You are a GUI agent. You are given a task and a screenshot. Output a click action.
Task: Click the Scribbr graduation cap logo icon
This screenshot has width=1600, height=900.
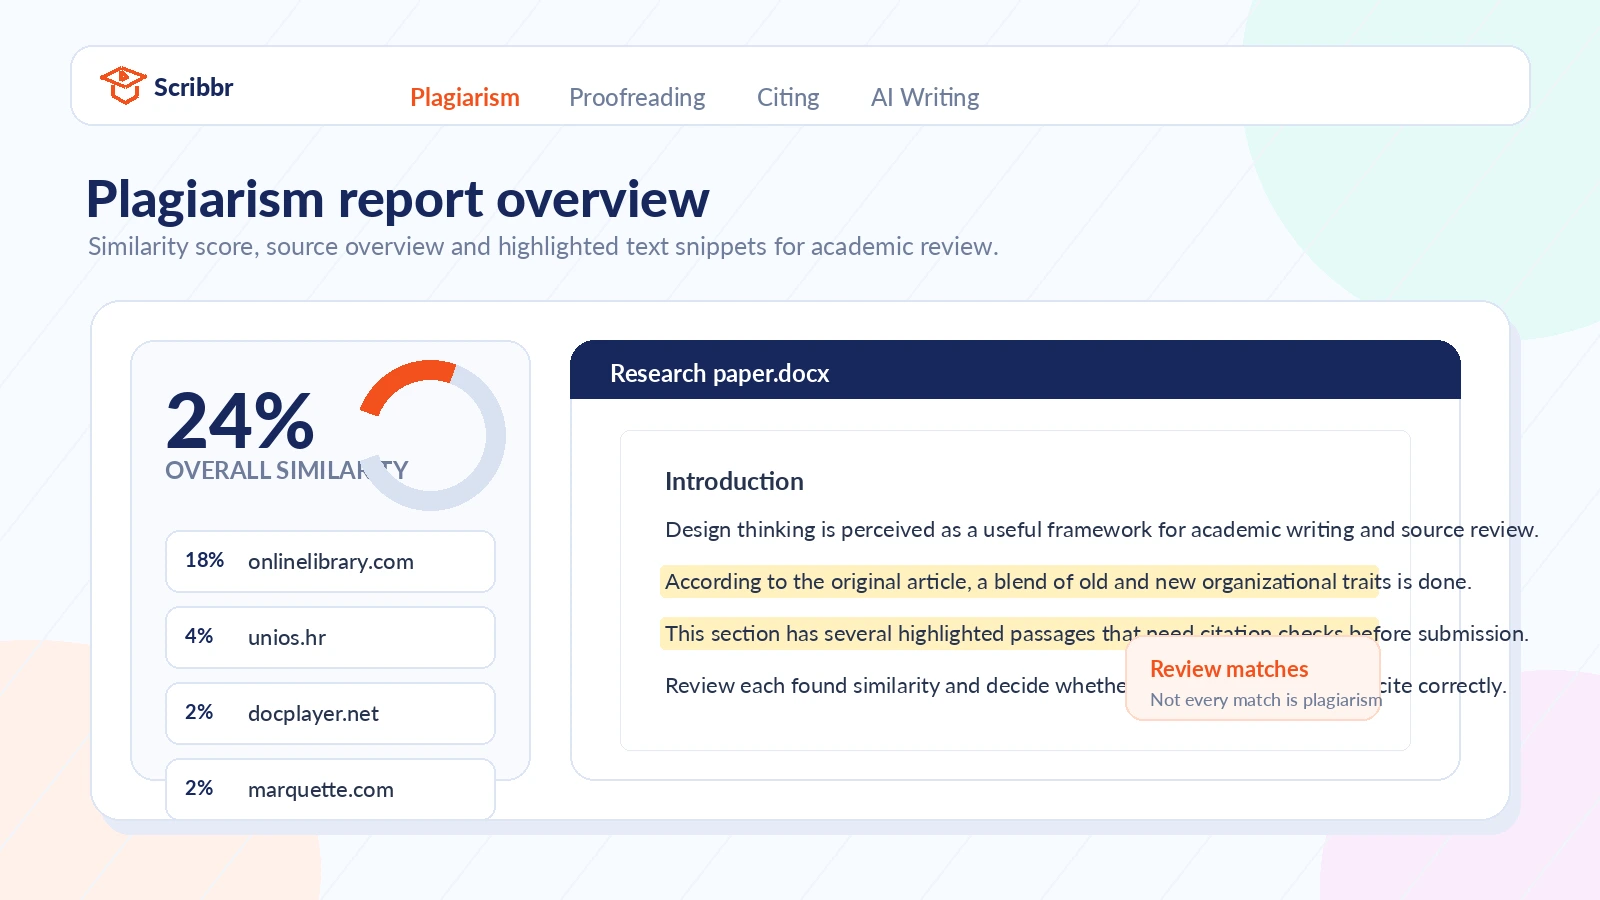(123, 86)
